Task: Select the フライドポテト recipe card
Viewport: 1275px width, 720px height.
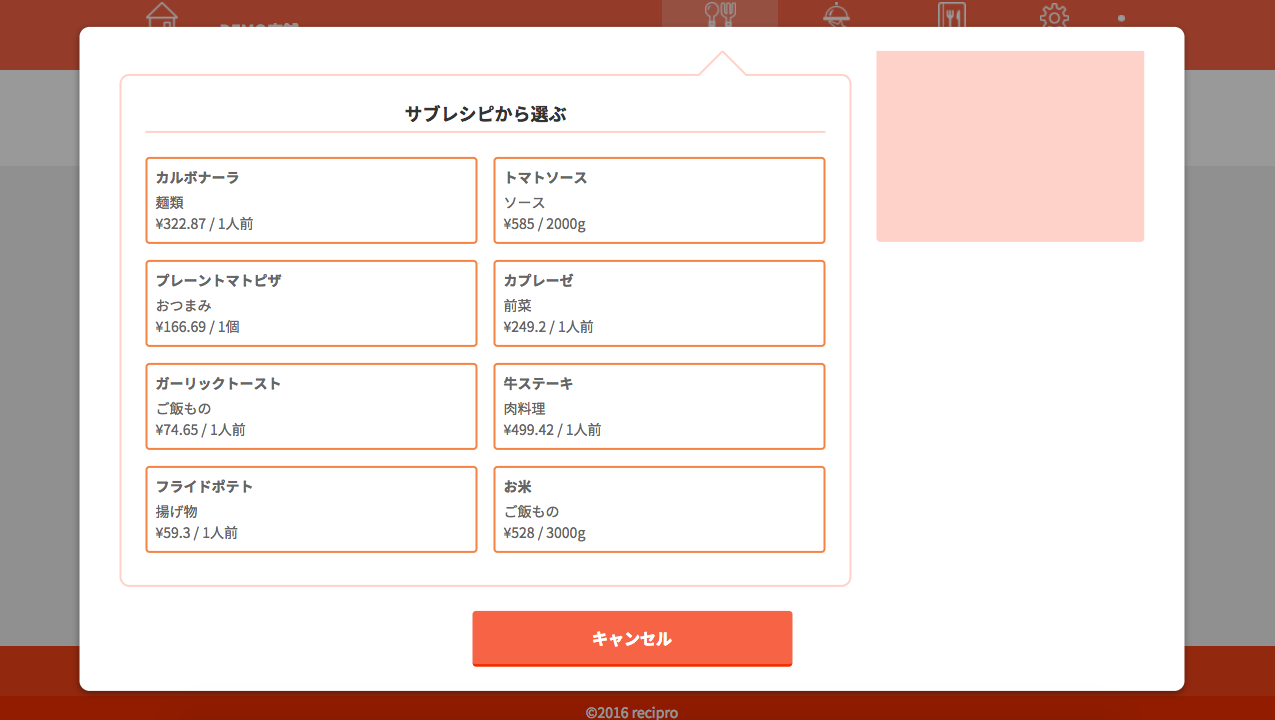Action: click(311, 509)
